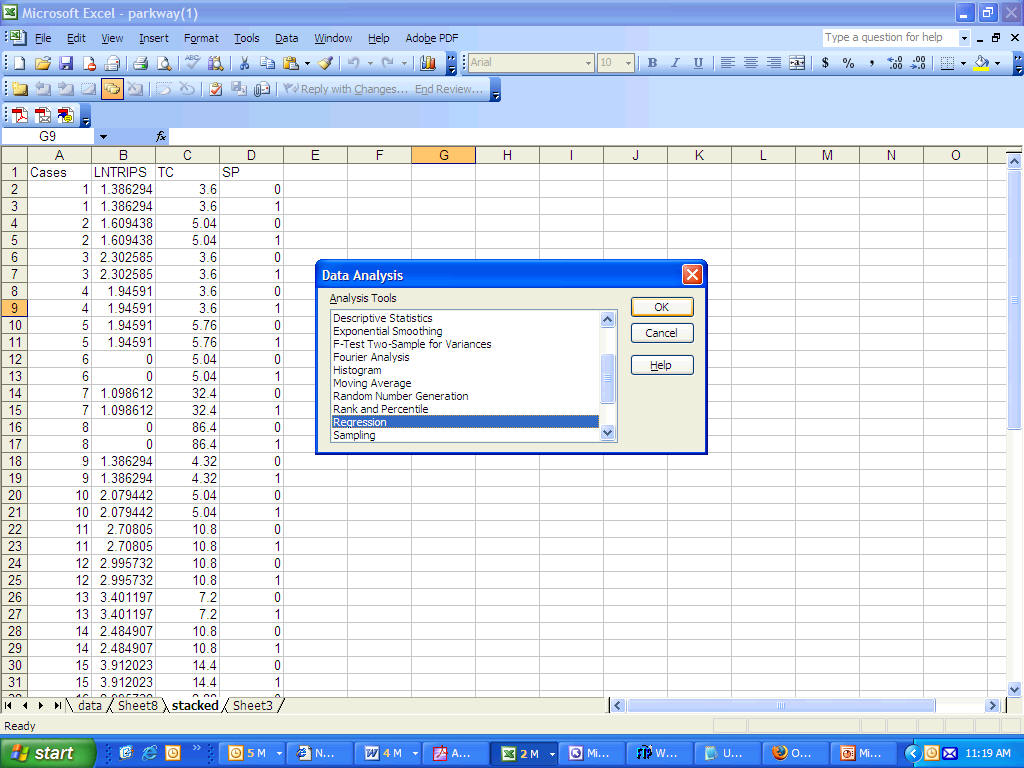1024x768 pixels.
Task: Click Cancel in the Data Analysis dialog
Action: pyautogui.click(x=662, y=333)
